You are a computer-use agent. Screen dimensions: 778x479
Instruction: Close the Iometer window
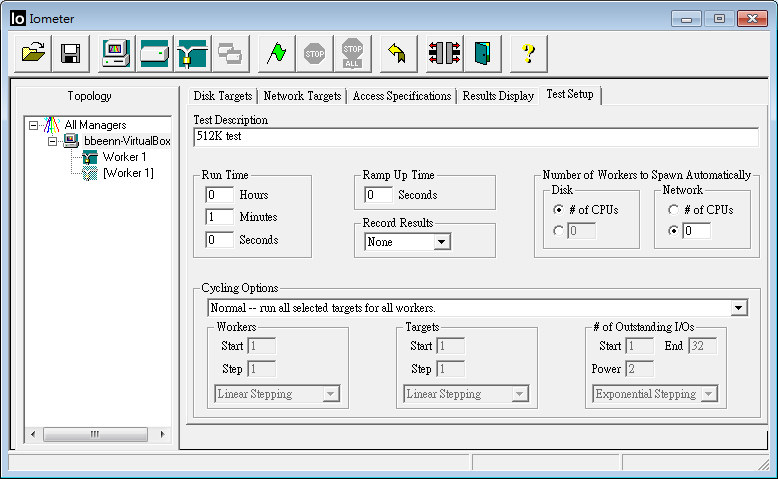(752, 19)
